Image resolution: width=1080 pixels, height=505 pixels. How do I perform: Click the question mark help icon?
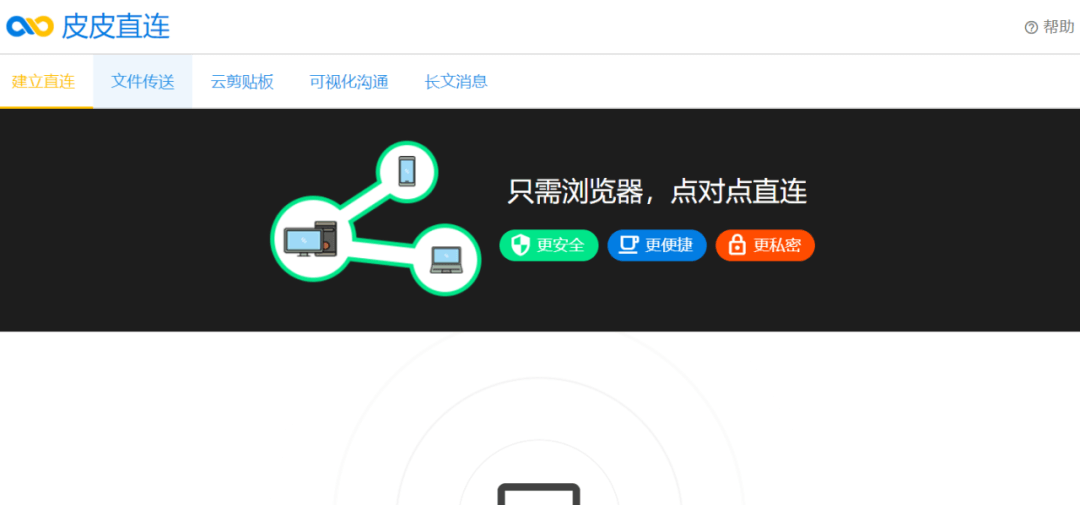coord(1031,28)
